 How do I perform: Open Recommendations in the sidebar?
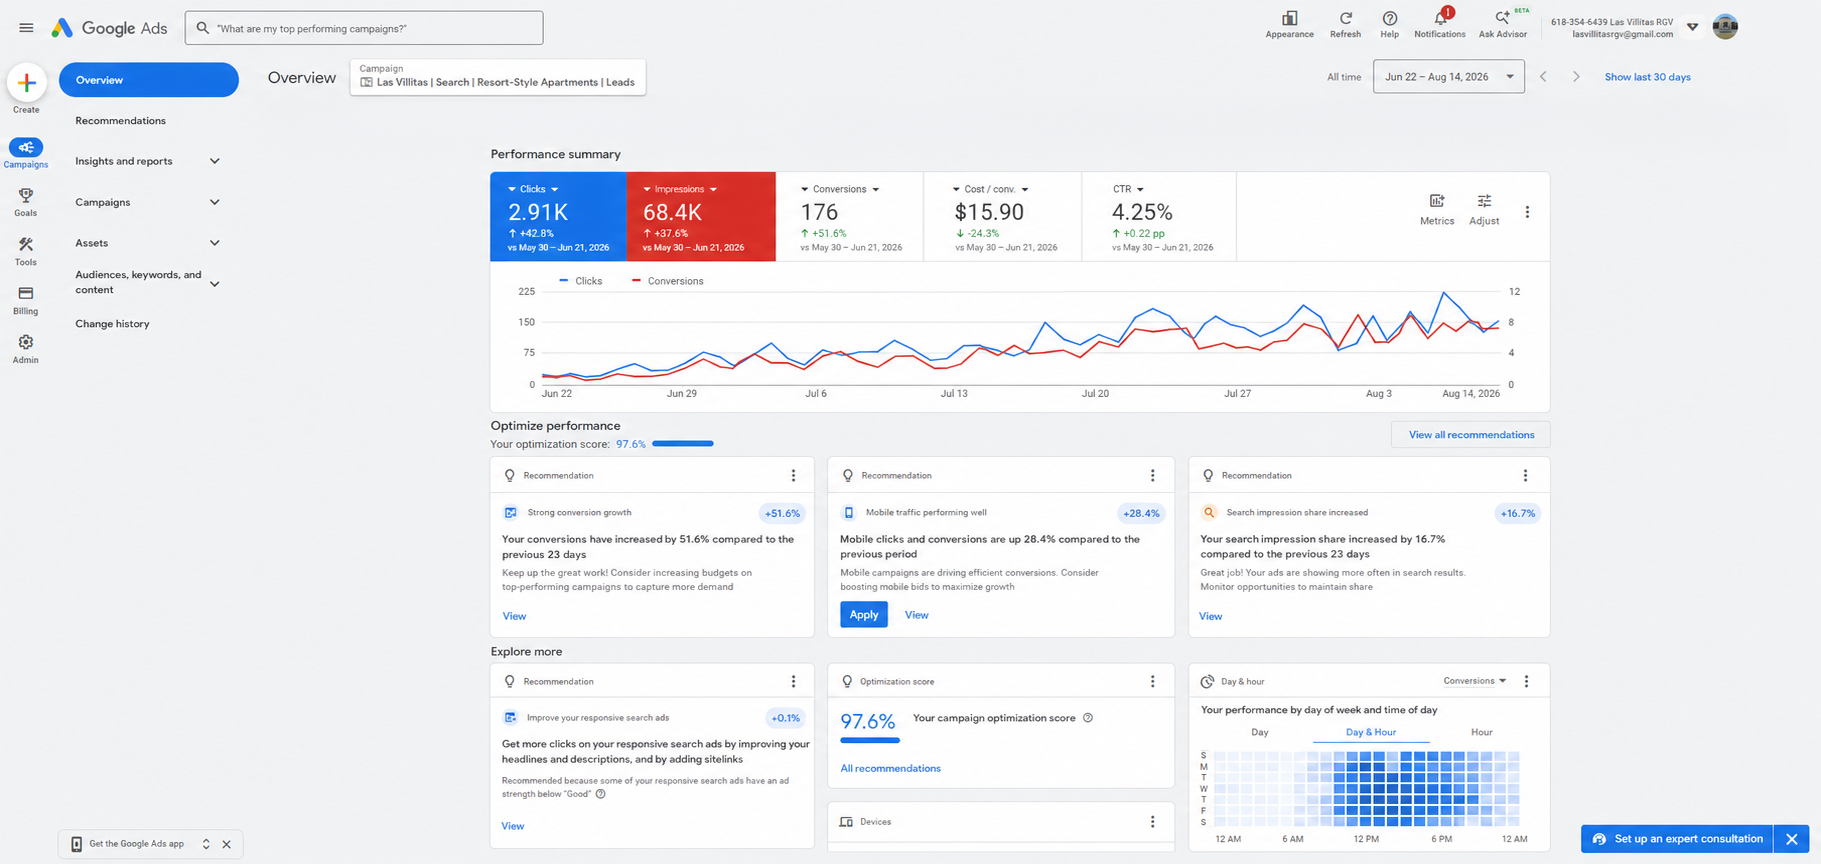point(121,121)
